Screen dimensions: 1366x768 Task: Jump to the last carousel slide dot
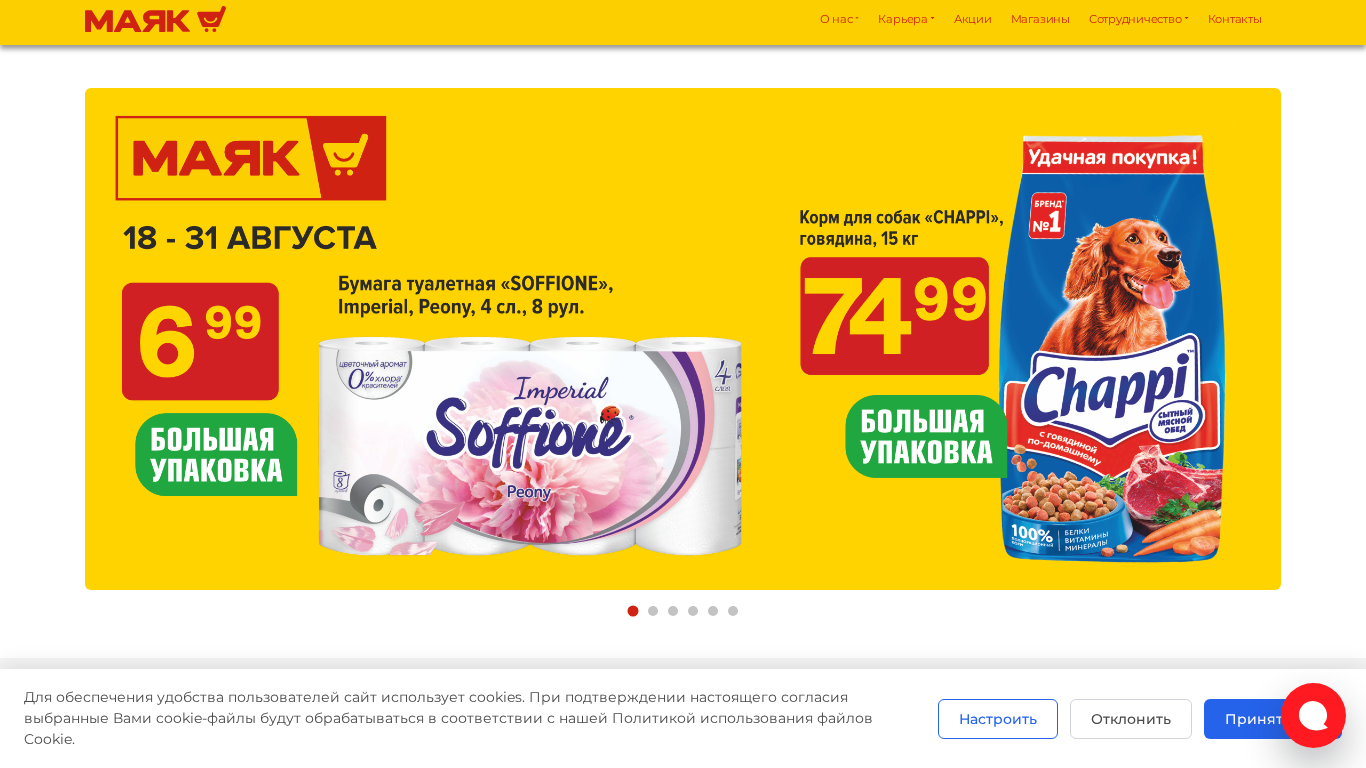pyautogui.click(x=733, y=611)
